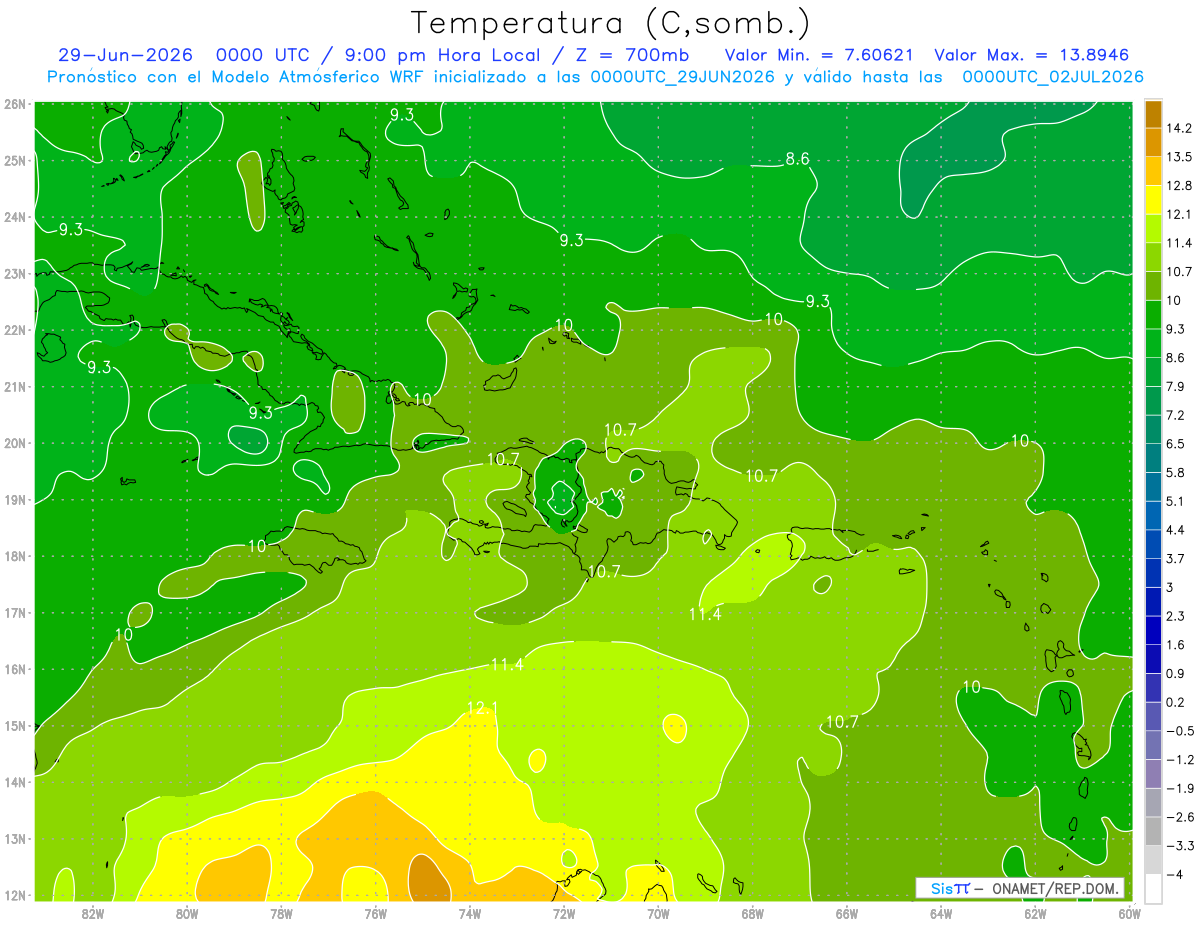Click the 70W longitude axis label
Viewport: 1200px width, 927px height.
click(x=658, y=913)
